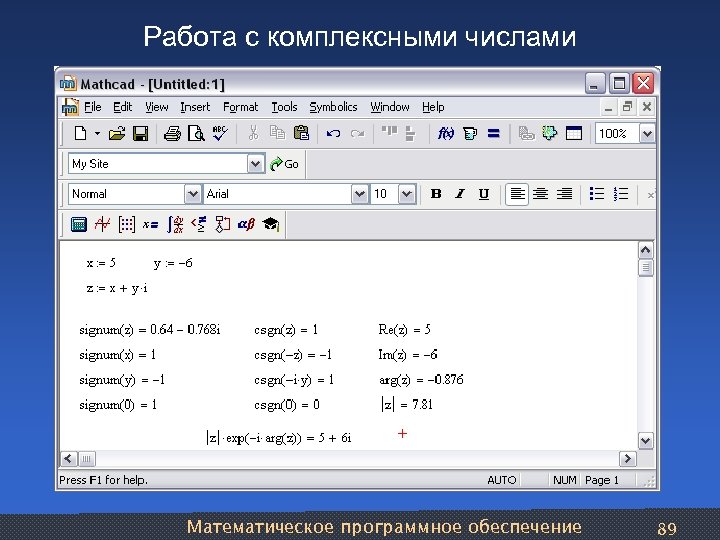The height and width of the screenshot is (540, 720).
Task: Click the Calculate equals-sign icon
Action: (x=494, y=134)
